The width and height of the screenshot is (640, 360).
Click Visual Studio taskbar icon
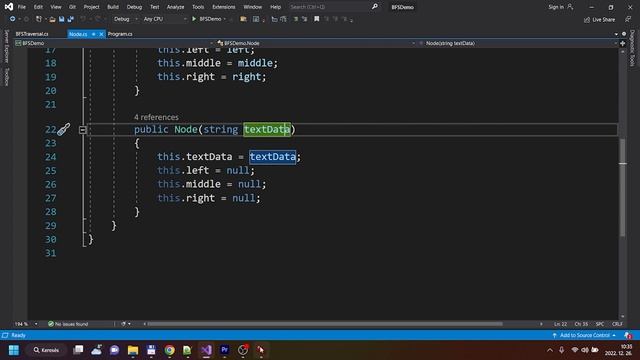coord(206,350)
